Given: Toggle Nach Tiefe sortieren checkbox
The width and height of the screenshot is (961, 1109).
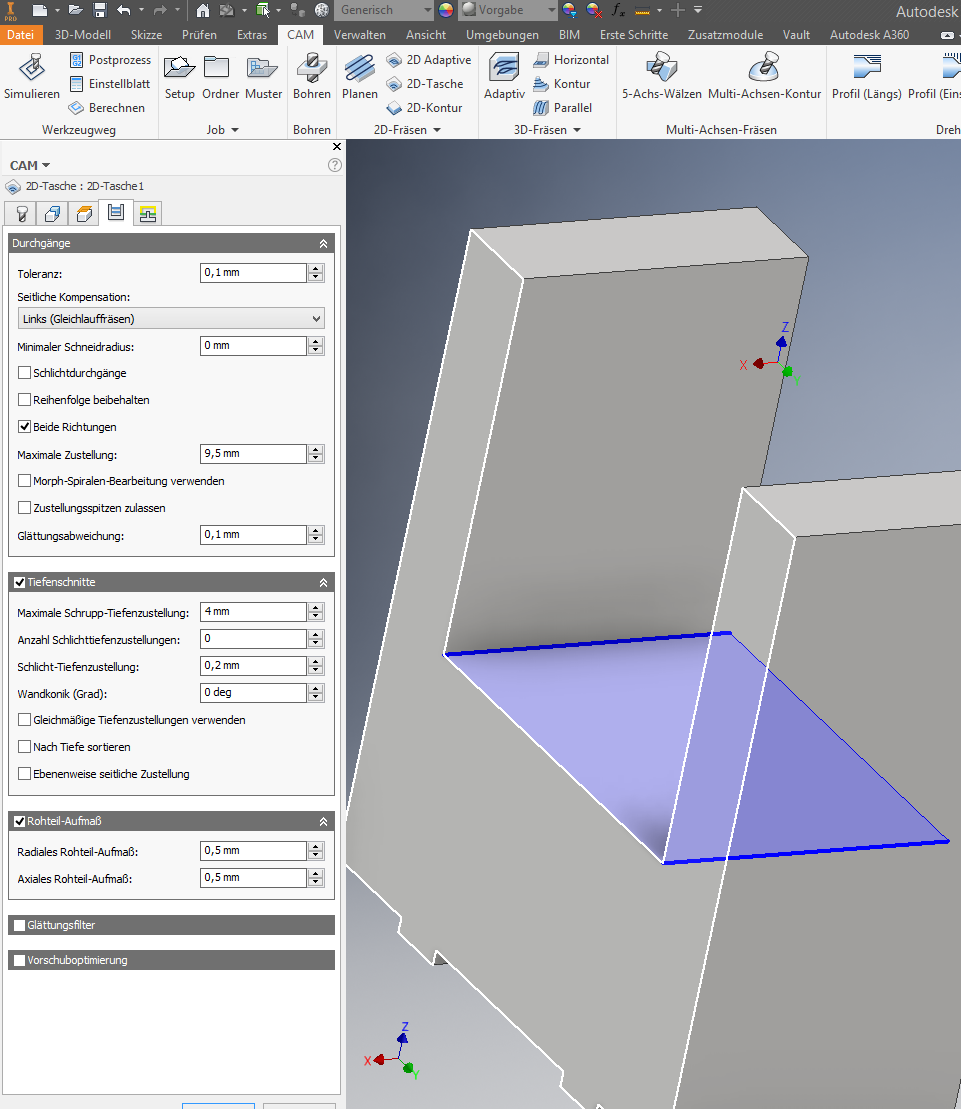Looking at the screenshot, I should pos(25,747).
